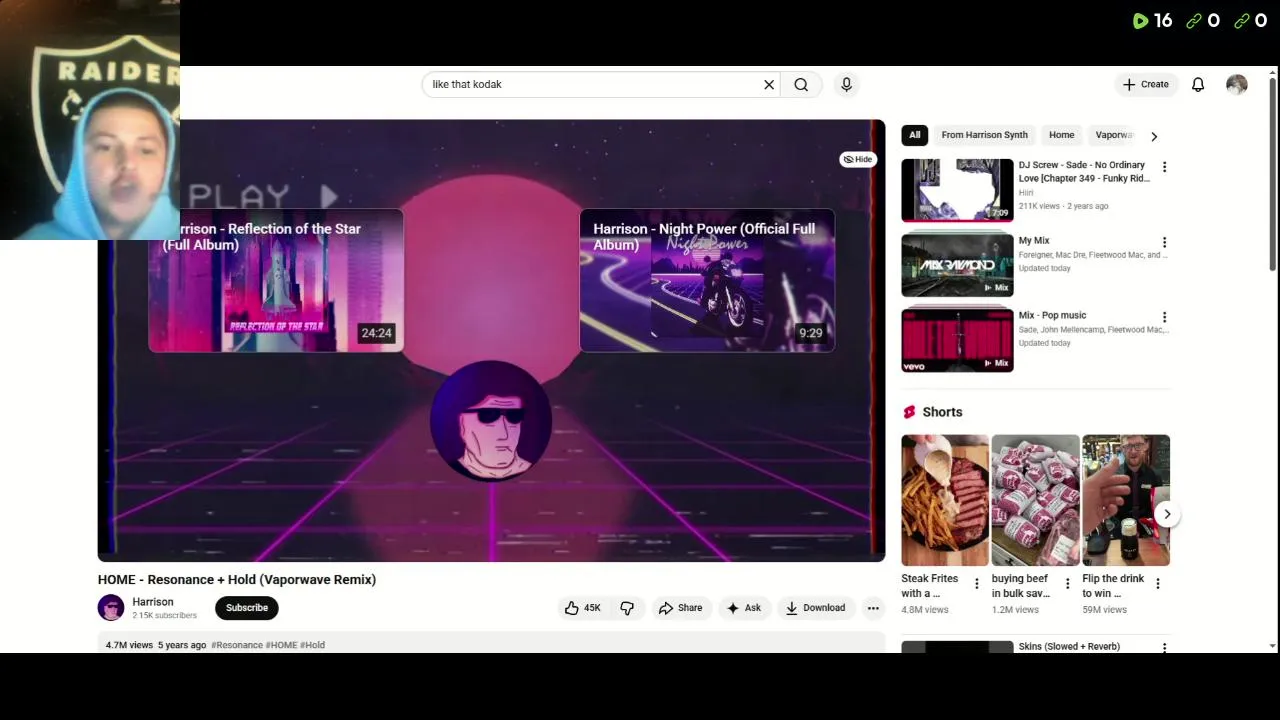Screen dimensions: 1280x720
Task: Open Harrison channel avatar below the video
Action: (111, 608)
